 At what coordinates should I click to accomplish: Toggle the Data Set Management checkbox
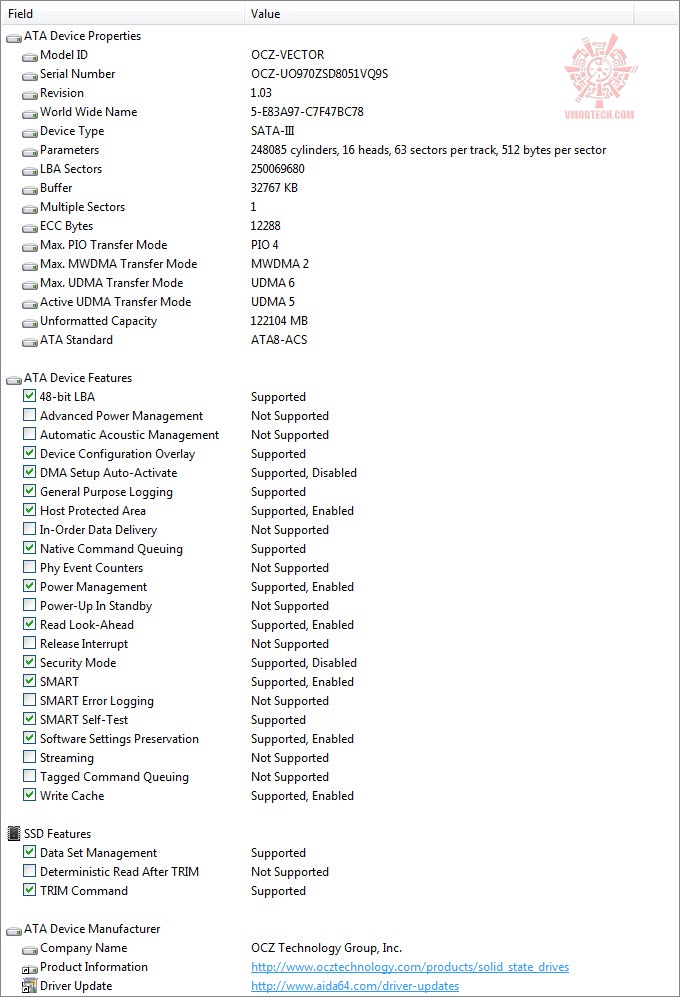pyautogui.click(x=29, y=851)
